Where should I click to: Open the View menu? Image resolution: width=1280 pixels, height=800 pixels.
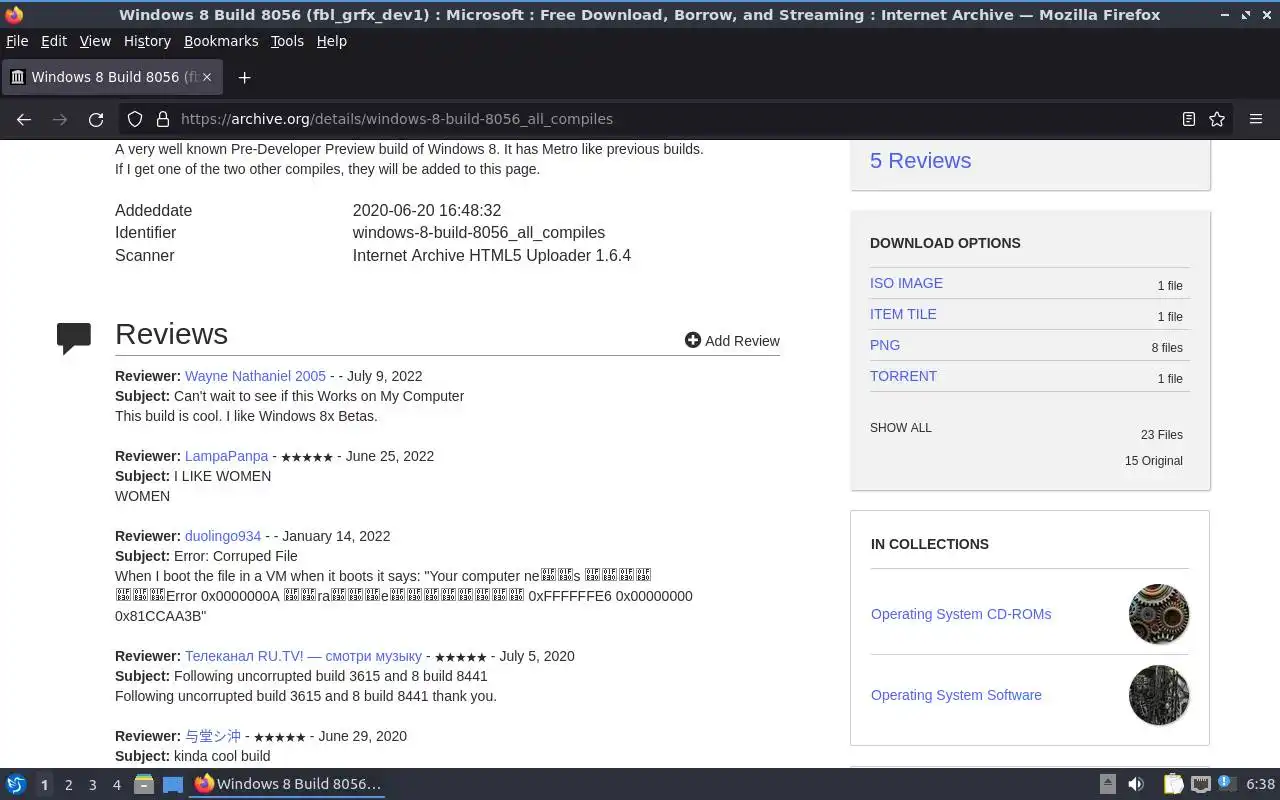tap(95, 41)
